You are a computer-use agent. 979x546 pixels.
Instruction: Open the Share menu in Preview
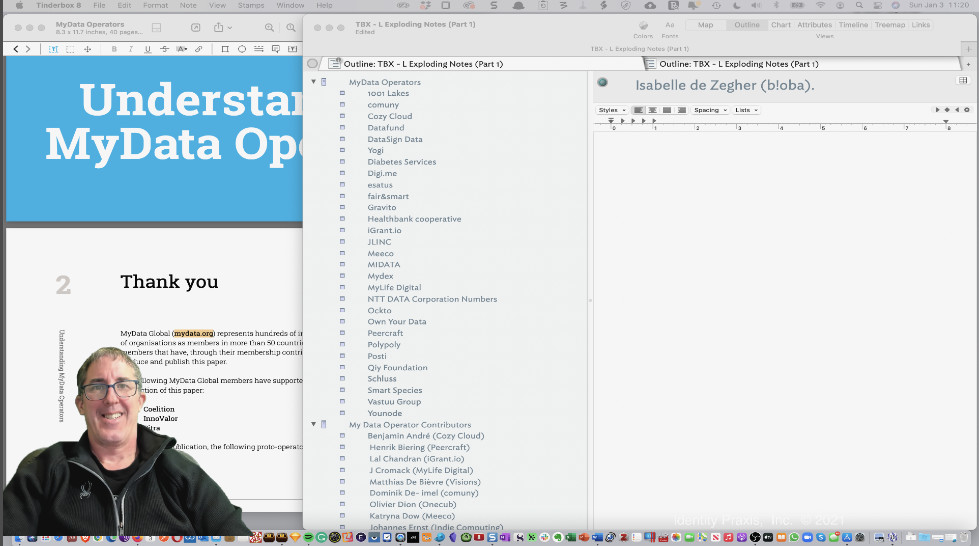point(222,27)
